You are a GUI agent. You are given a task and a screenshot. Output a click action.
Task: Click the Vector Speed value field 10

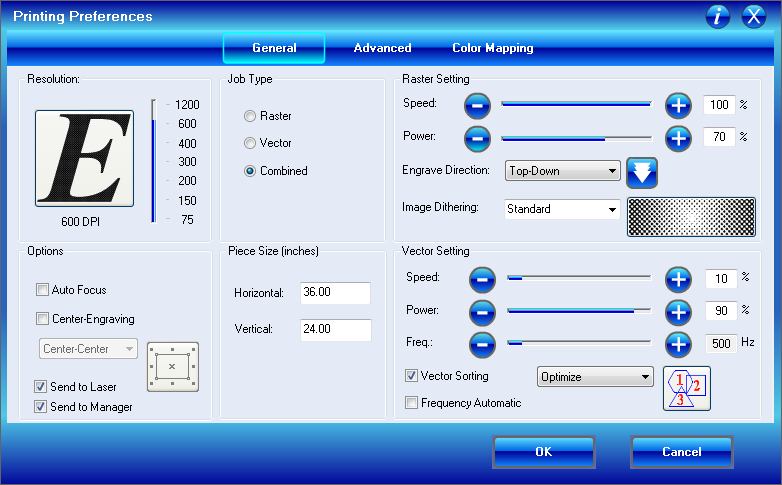point(721,279)
